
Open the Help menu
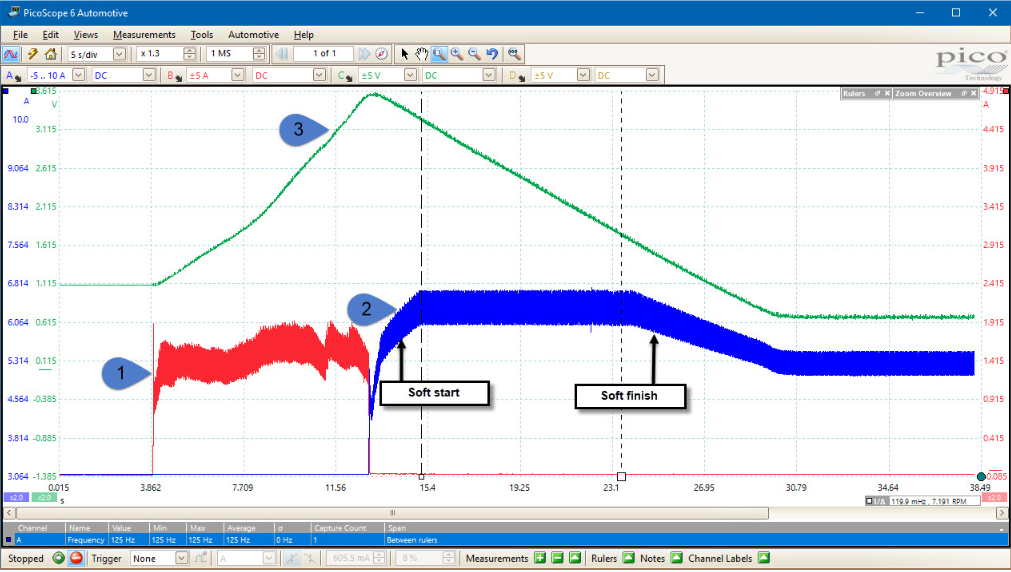303,35
